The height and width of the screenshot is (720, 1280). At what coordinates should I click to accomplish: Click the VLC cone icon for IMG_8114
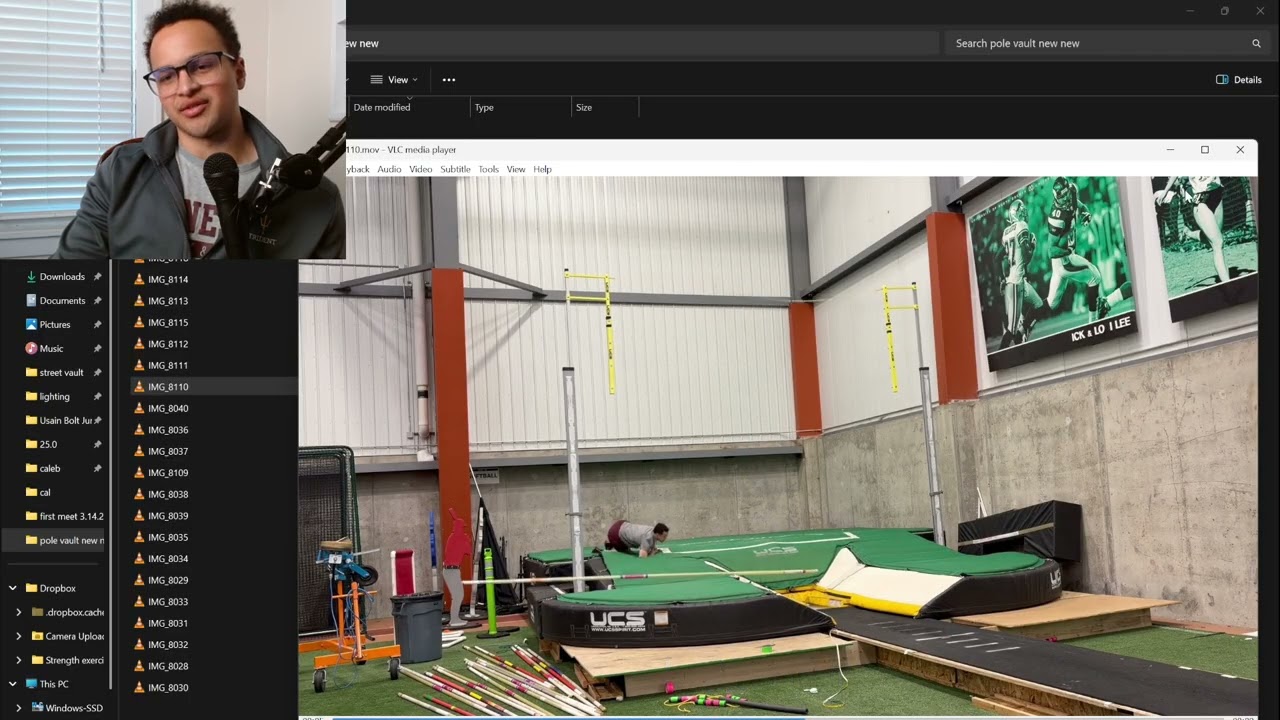click(x=139, y=279)
